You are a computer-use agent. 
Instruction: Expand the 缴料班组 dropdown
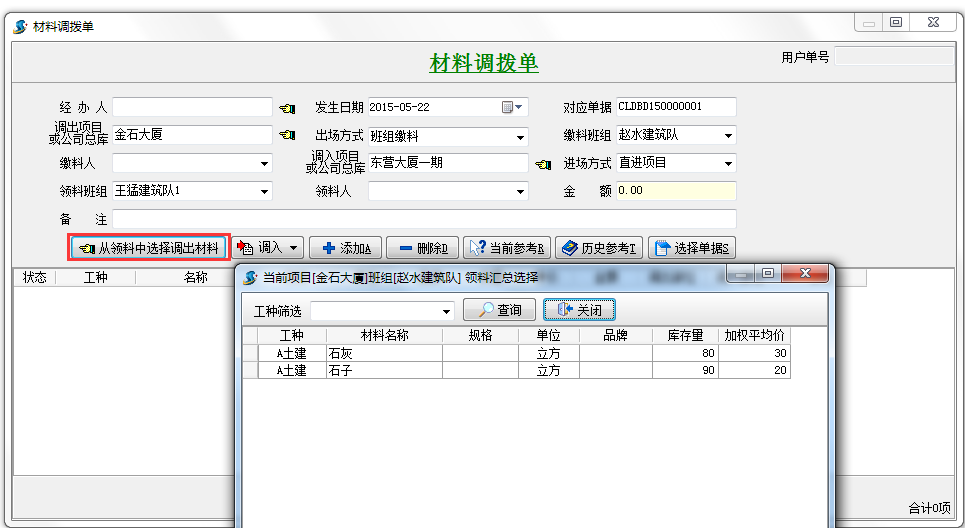pyautogui.click(x=728, y=136)
